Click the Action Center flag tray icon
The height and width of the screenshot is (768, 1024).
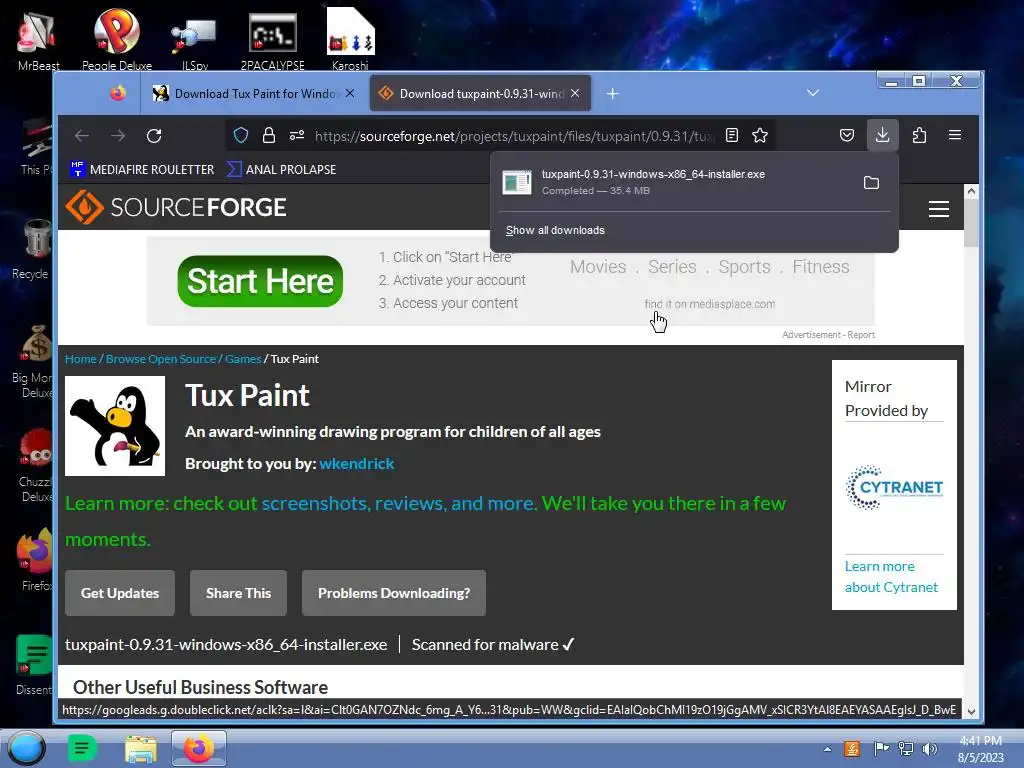[881, 749]
